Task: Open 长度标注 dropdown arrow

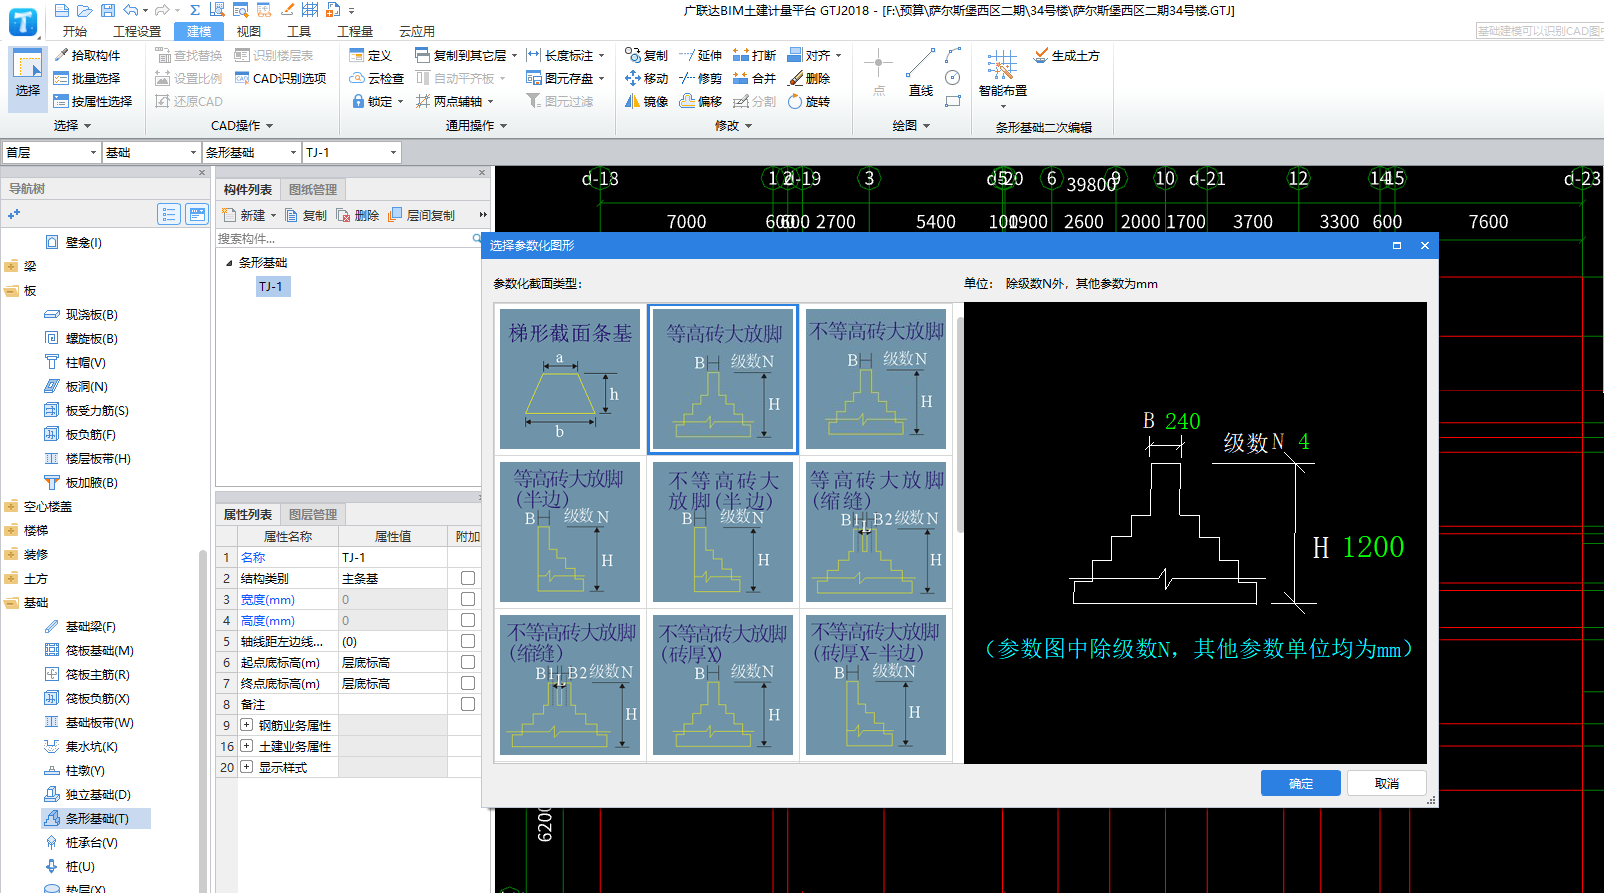Action: click(x=602, y=56)
